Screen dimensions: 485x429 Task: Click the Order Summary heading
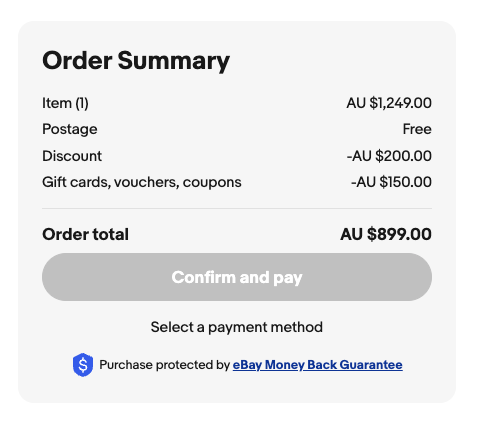(x=136, y=61)
